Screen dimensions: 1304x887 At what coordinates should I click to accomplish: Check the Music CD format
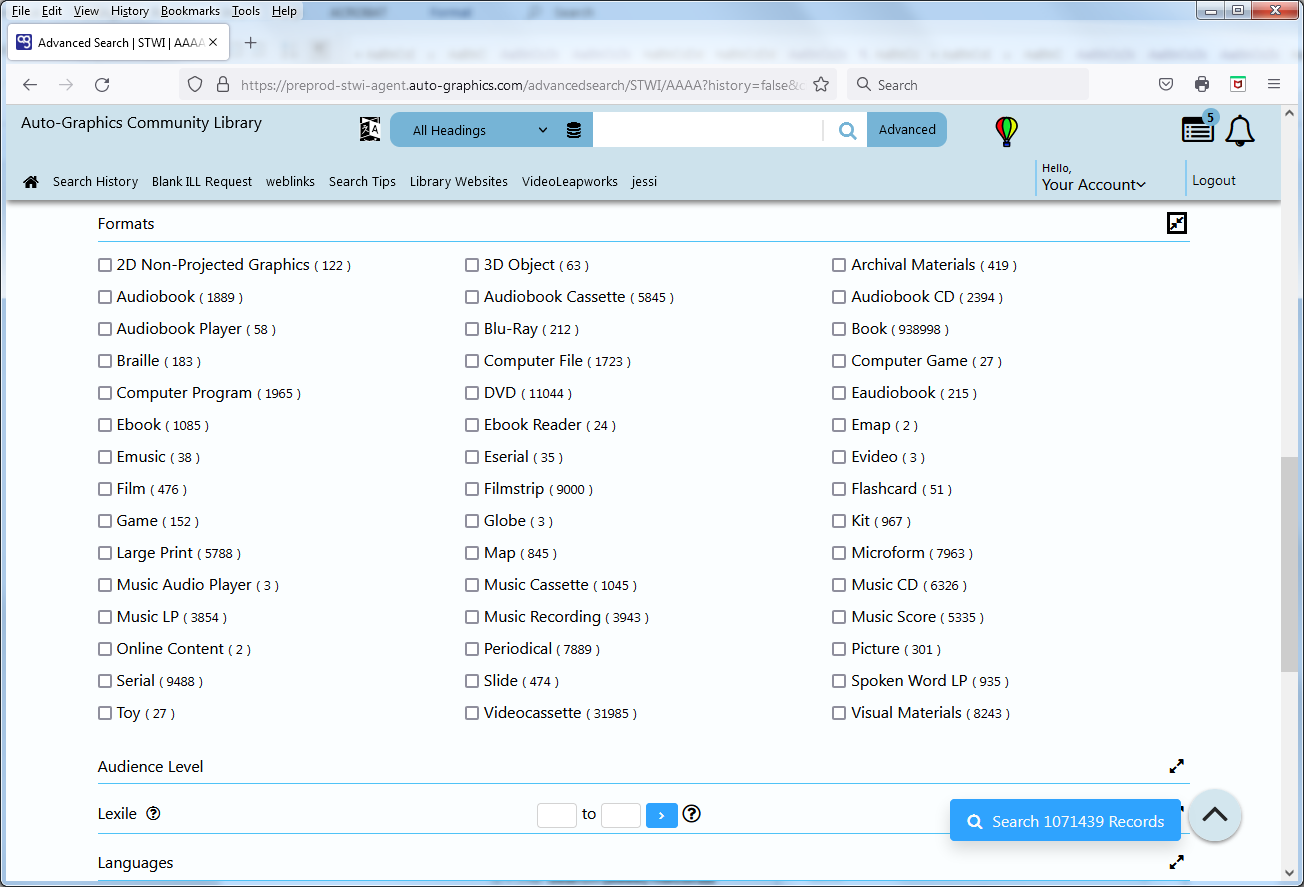click(x=839, y=585)
